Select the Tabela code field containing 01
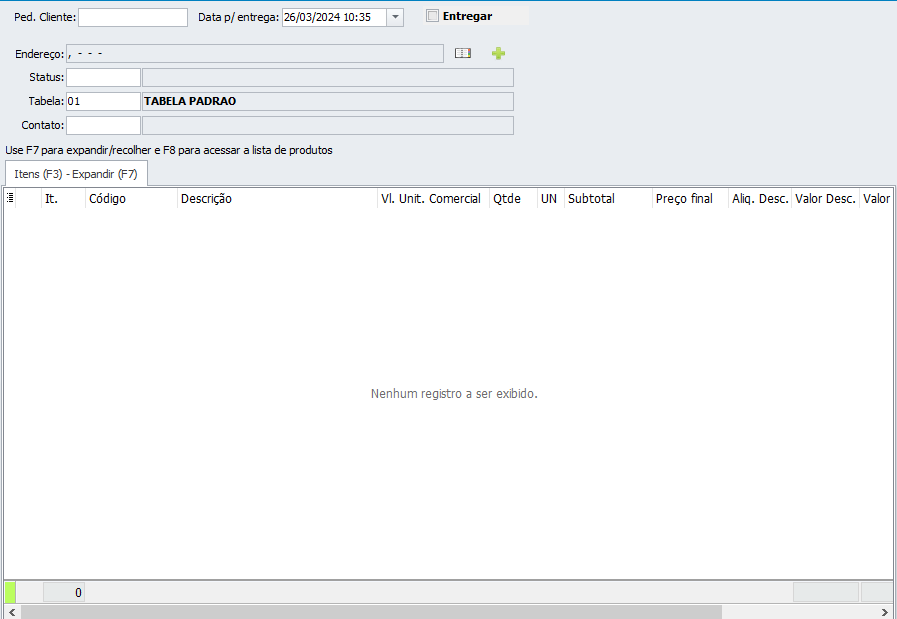The image size is (897, 619). coord(103,101)
